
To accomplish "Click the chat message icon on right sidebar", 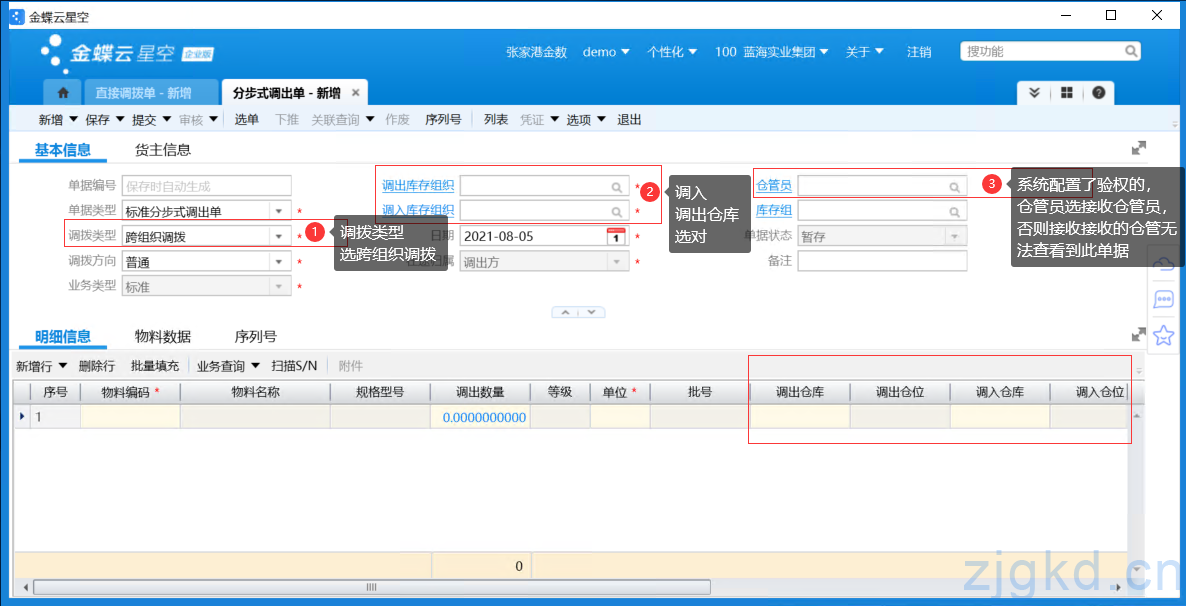I will [x=1163, y=299].
